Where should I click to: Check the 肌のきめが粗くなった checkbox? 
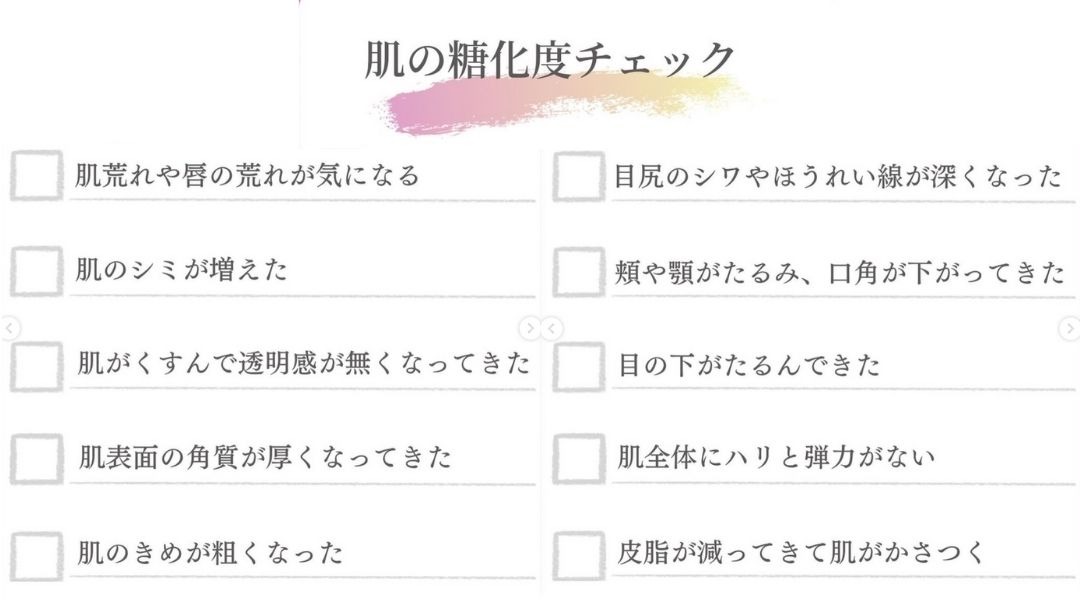37,555
